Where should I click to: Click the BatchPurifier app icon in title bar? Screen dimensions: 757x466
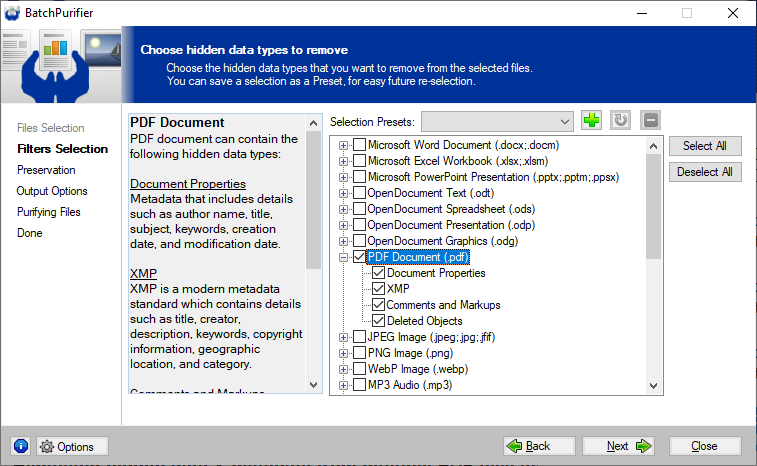[12, 13]
